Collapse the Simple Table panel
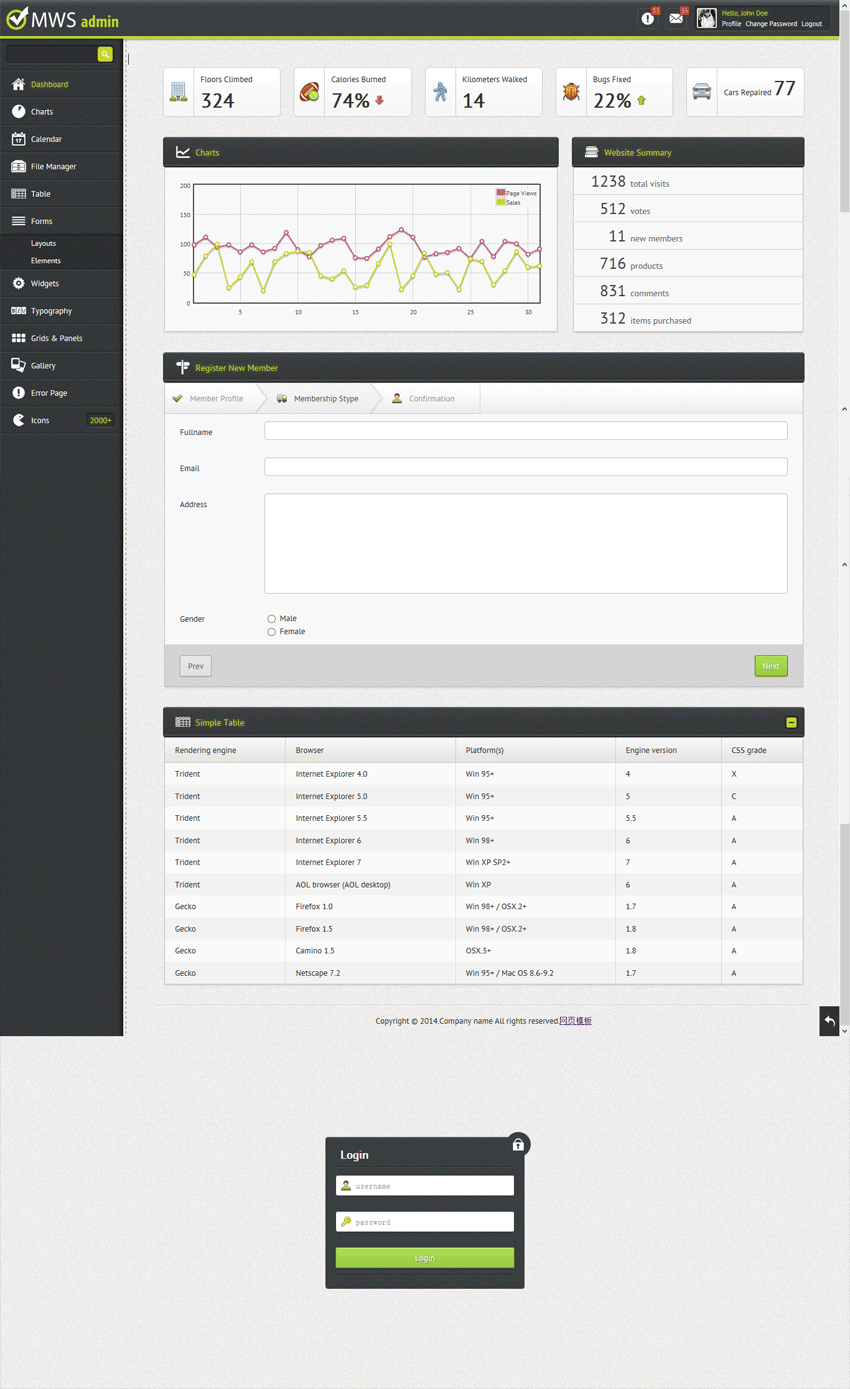 [x=791, y=722]
